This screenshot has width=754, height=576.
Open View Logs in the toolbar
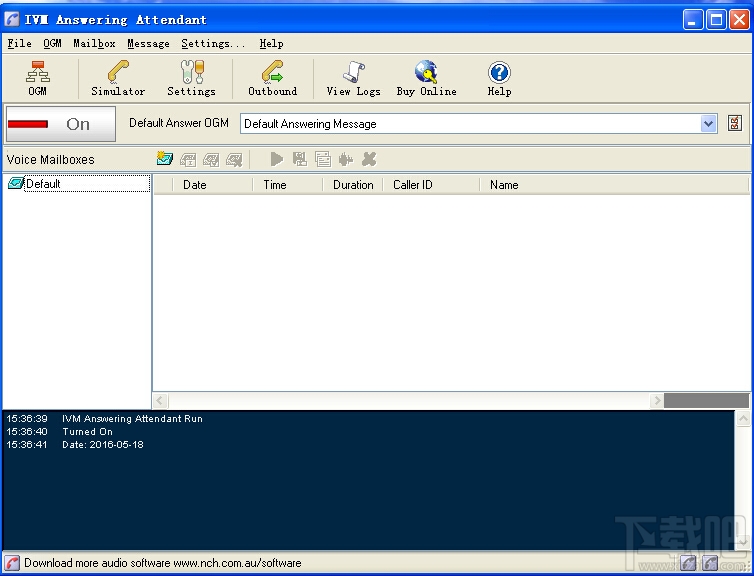[x=353, y=78]
